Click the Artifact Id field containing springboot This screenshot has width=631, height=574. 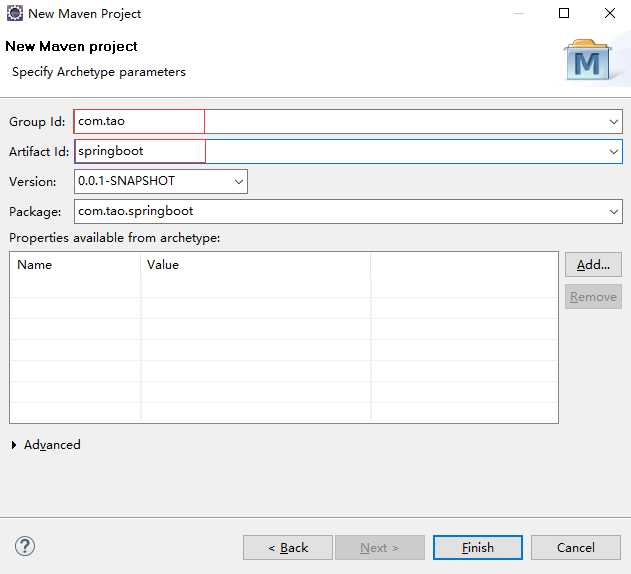coord(348,151)
